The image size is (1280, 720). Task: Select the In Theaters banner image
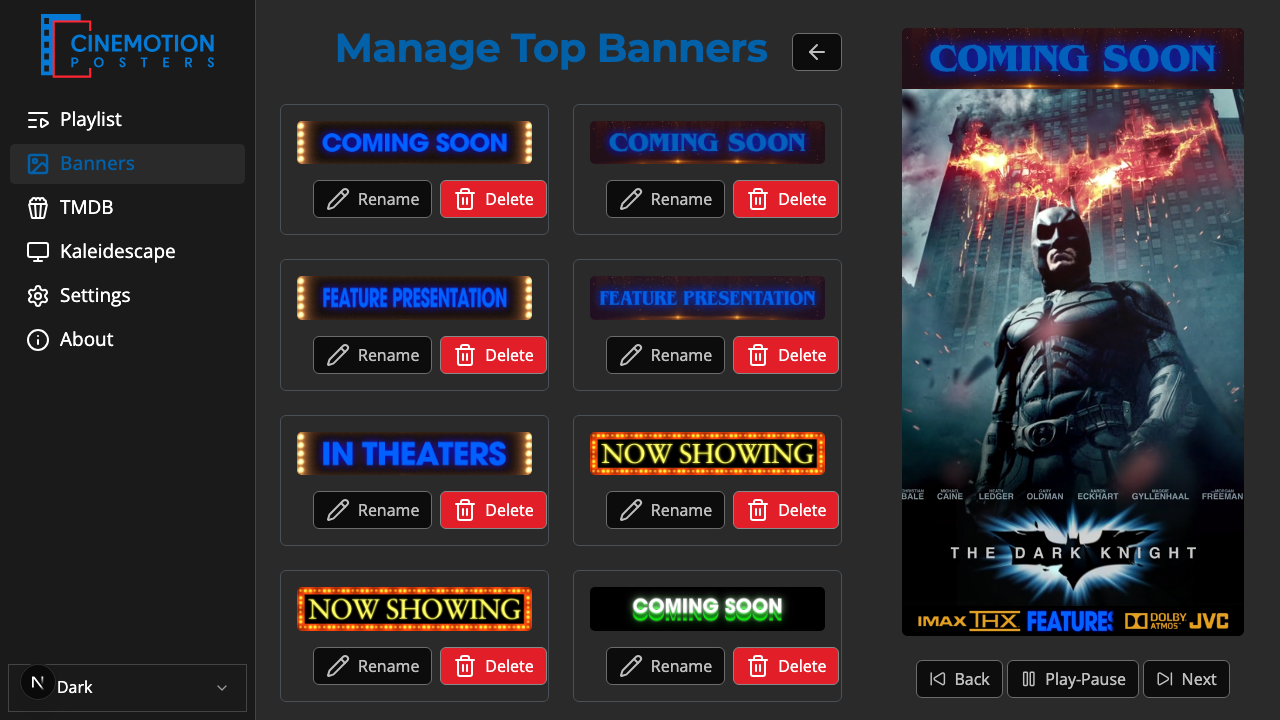pyautogui.click(x=414, y=454)
